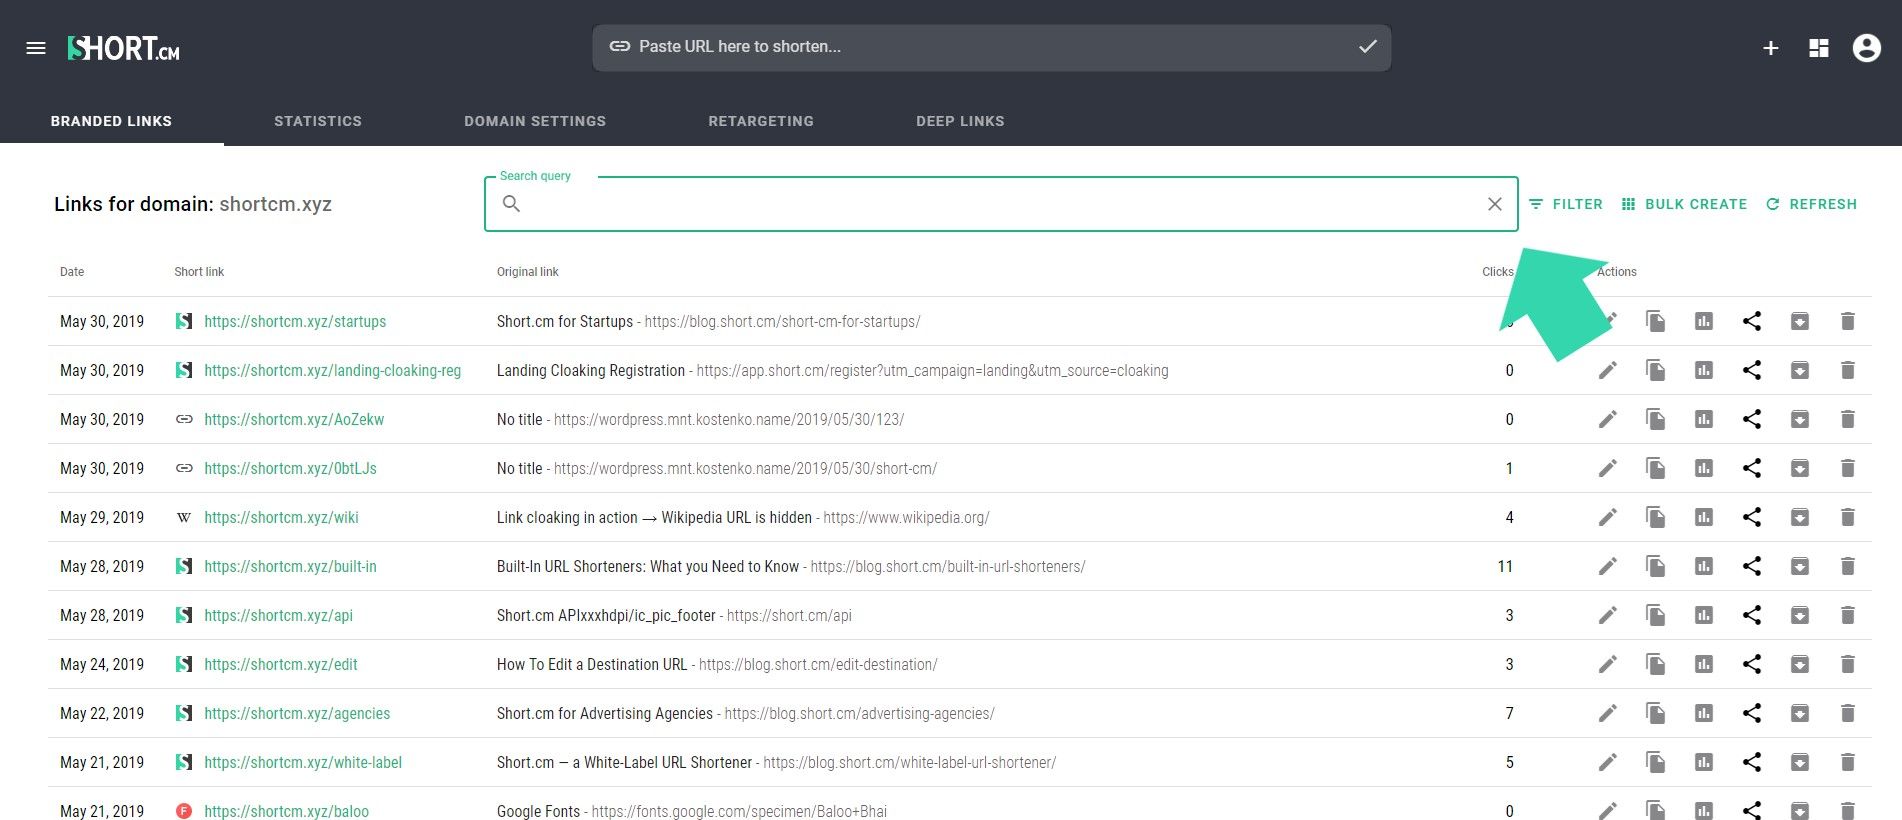The image size is (1902, 820).
Task: Switch to the Deep Links tab
Action: click(x=960, y=121)
